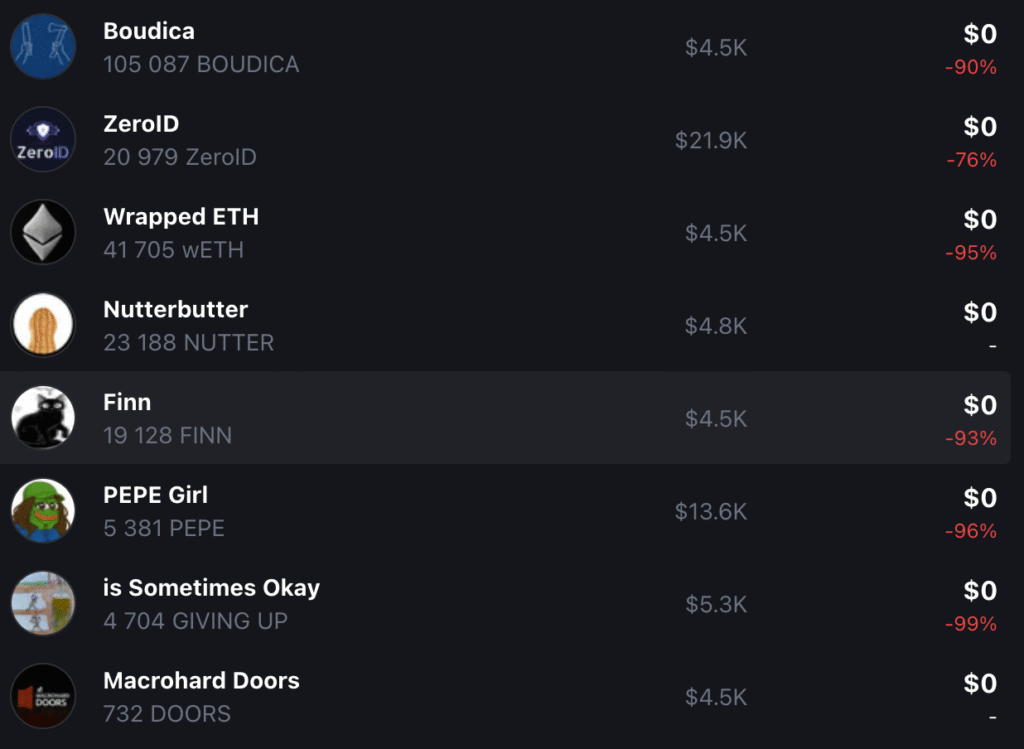Screen dimensions: 1024x749
Task: Click the -99% change for GIVING UP
Action: click(x=971, y=624)
